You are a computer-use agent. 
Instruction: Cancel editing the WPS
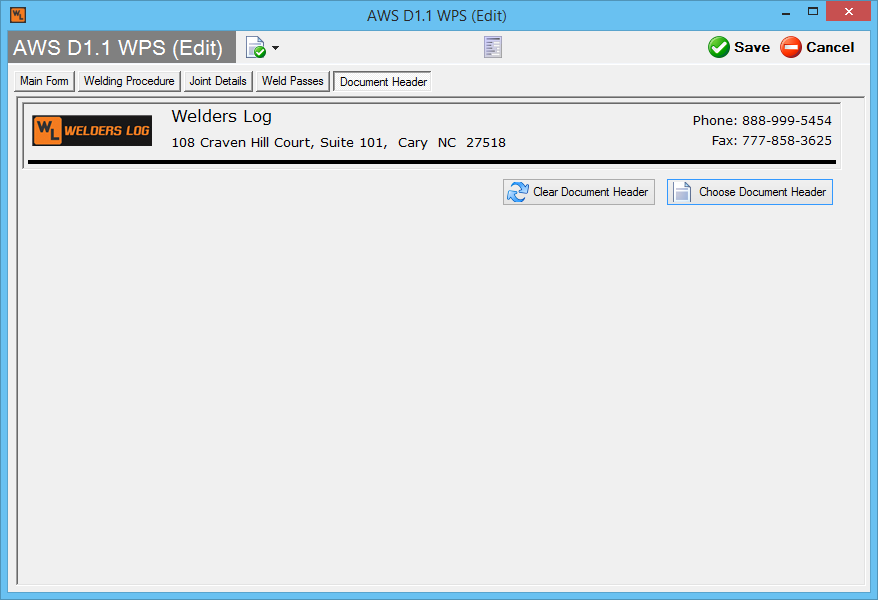(x=818, y=48)
